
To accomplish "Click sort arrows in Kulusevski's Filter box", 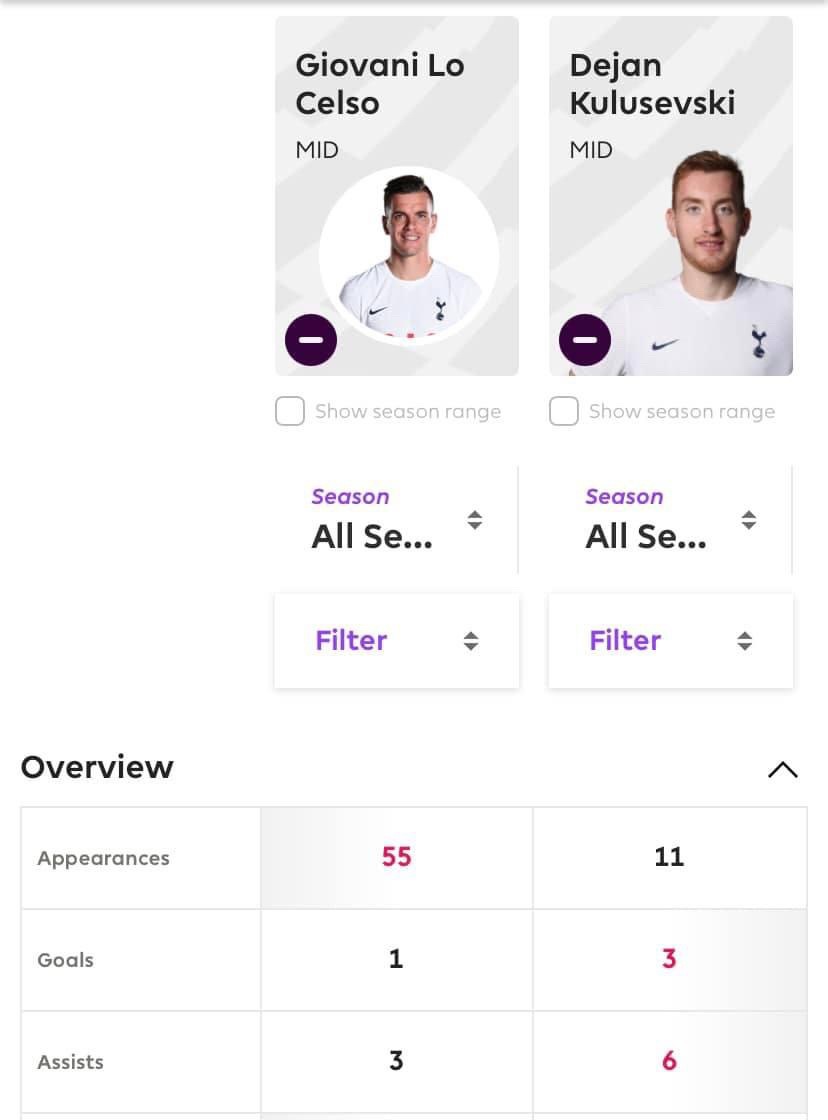I will tap(744, 641).
